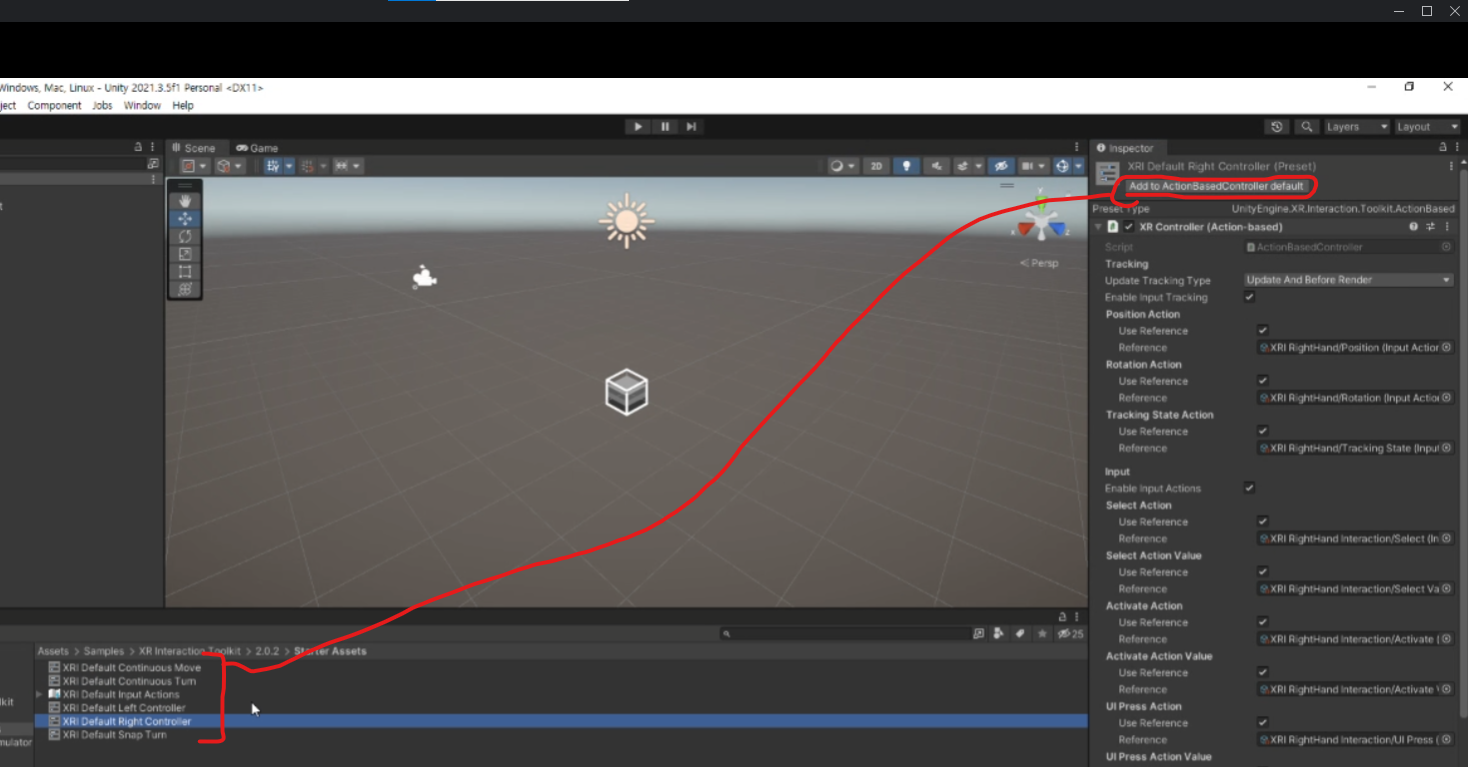Toggle Select Action Use Reference checkbox
1468x767 pixels.
(1263, 522)
